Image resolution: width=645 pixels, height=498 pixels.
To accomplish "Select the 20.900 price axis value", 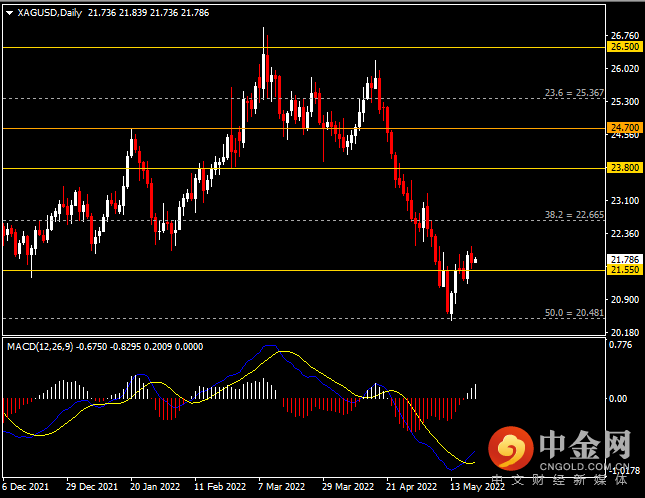I will [625, 299].
